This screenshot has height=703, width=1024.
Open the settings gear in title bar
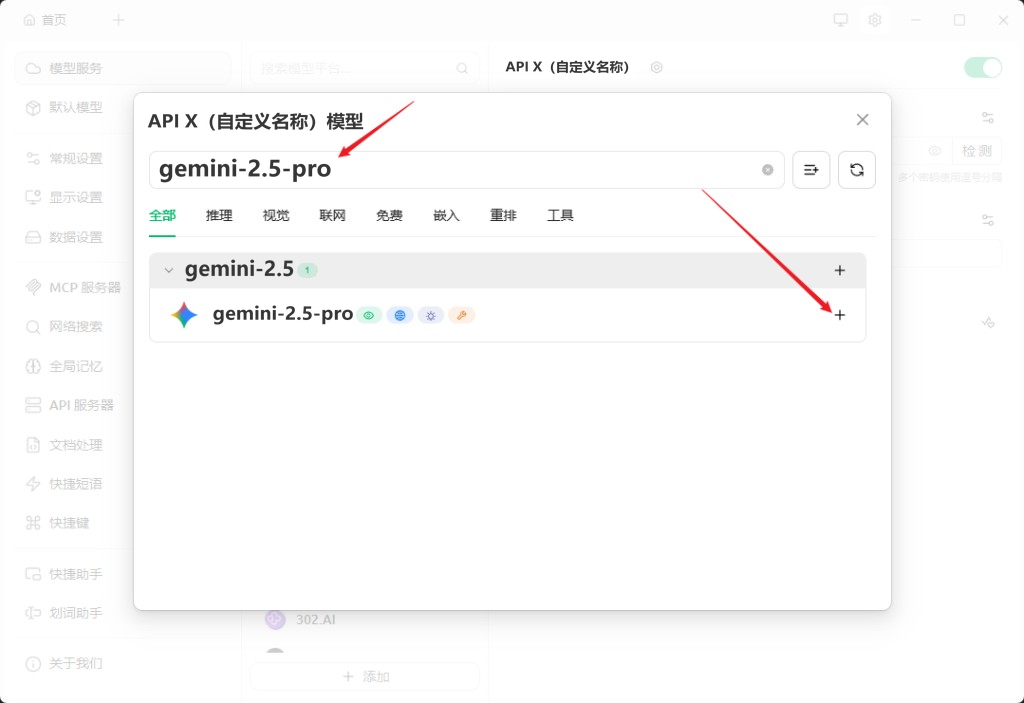875,20
